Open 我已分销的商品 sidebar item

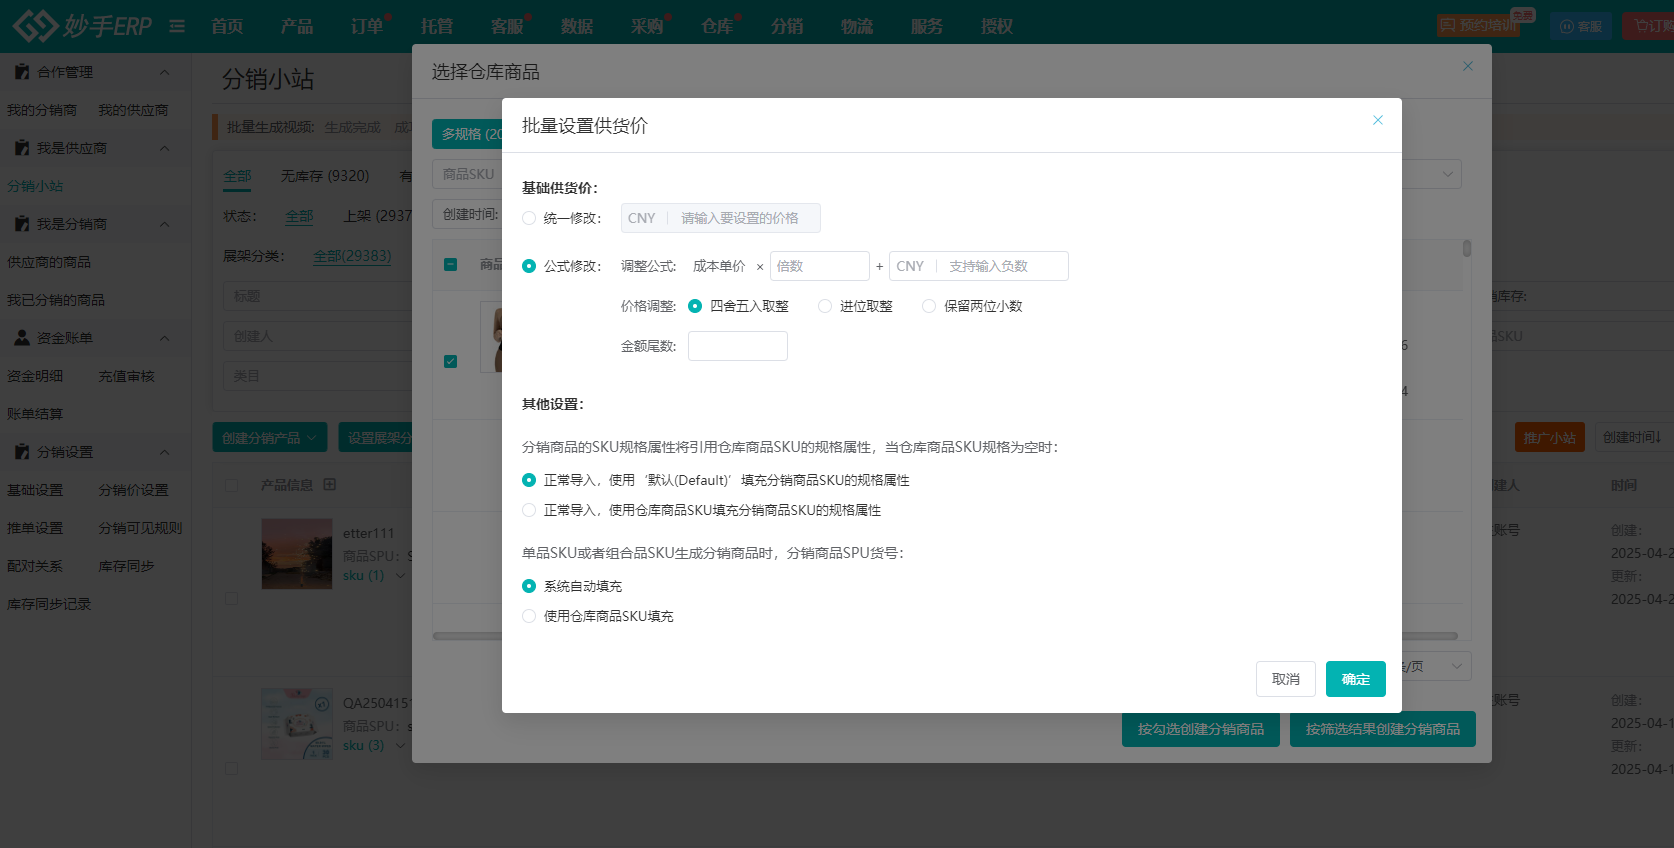[x=56, y=300]
